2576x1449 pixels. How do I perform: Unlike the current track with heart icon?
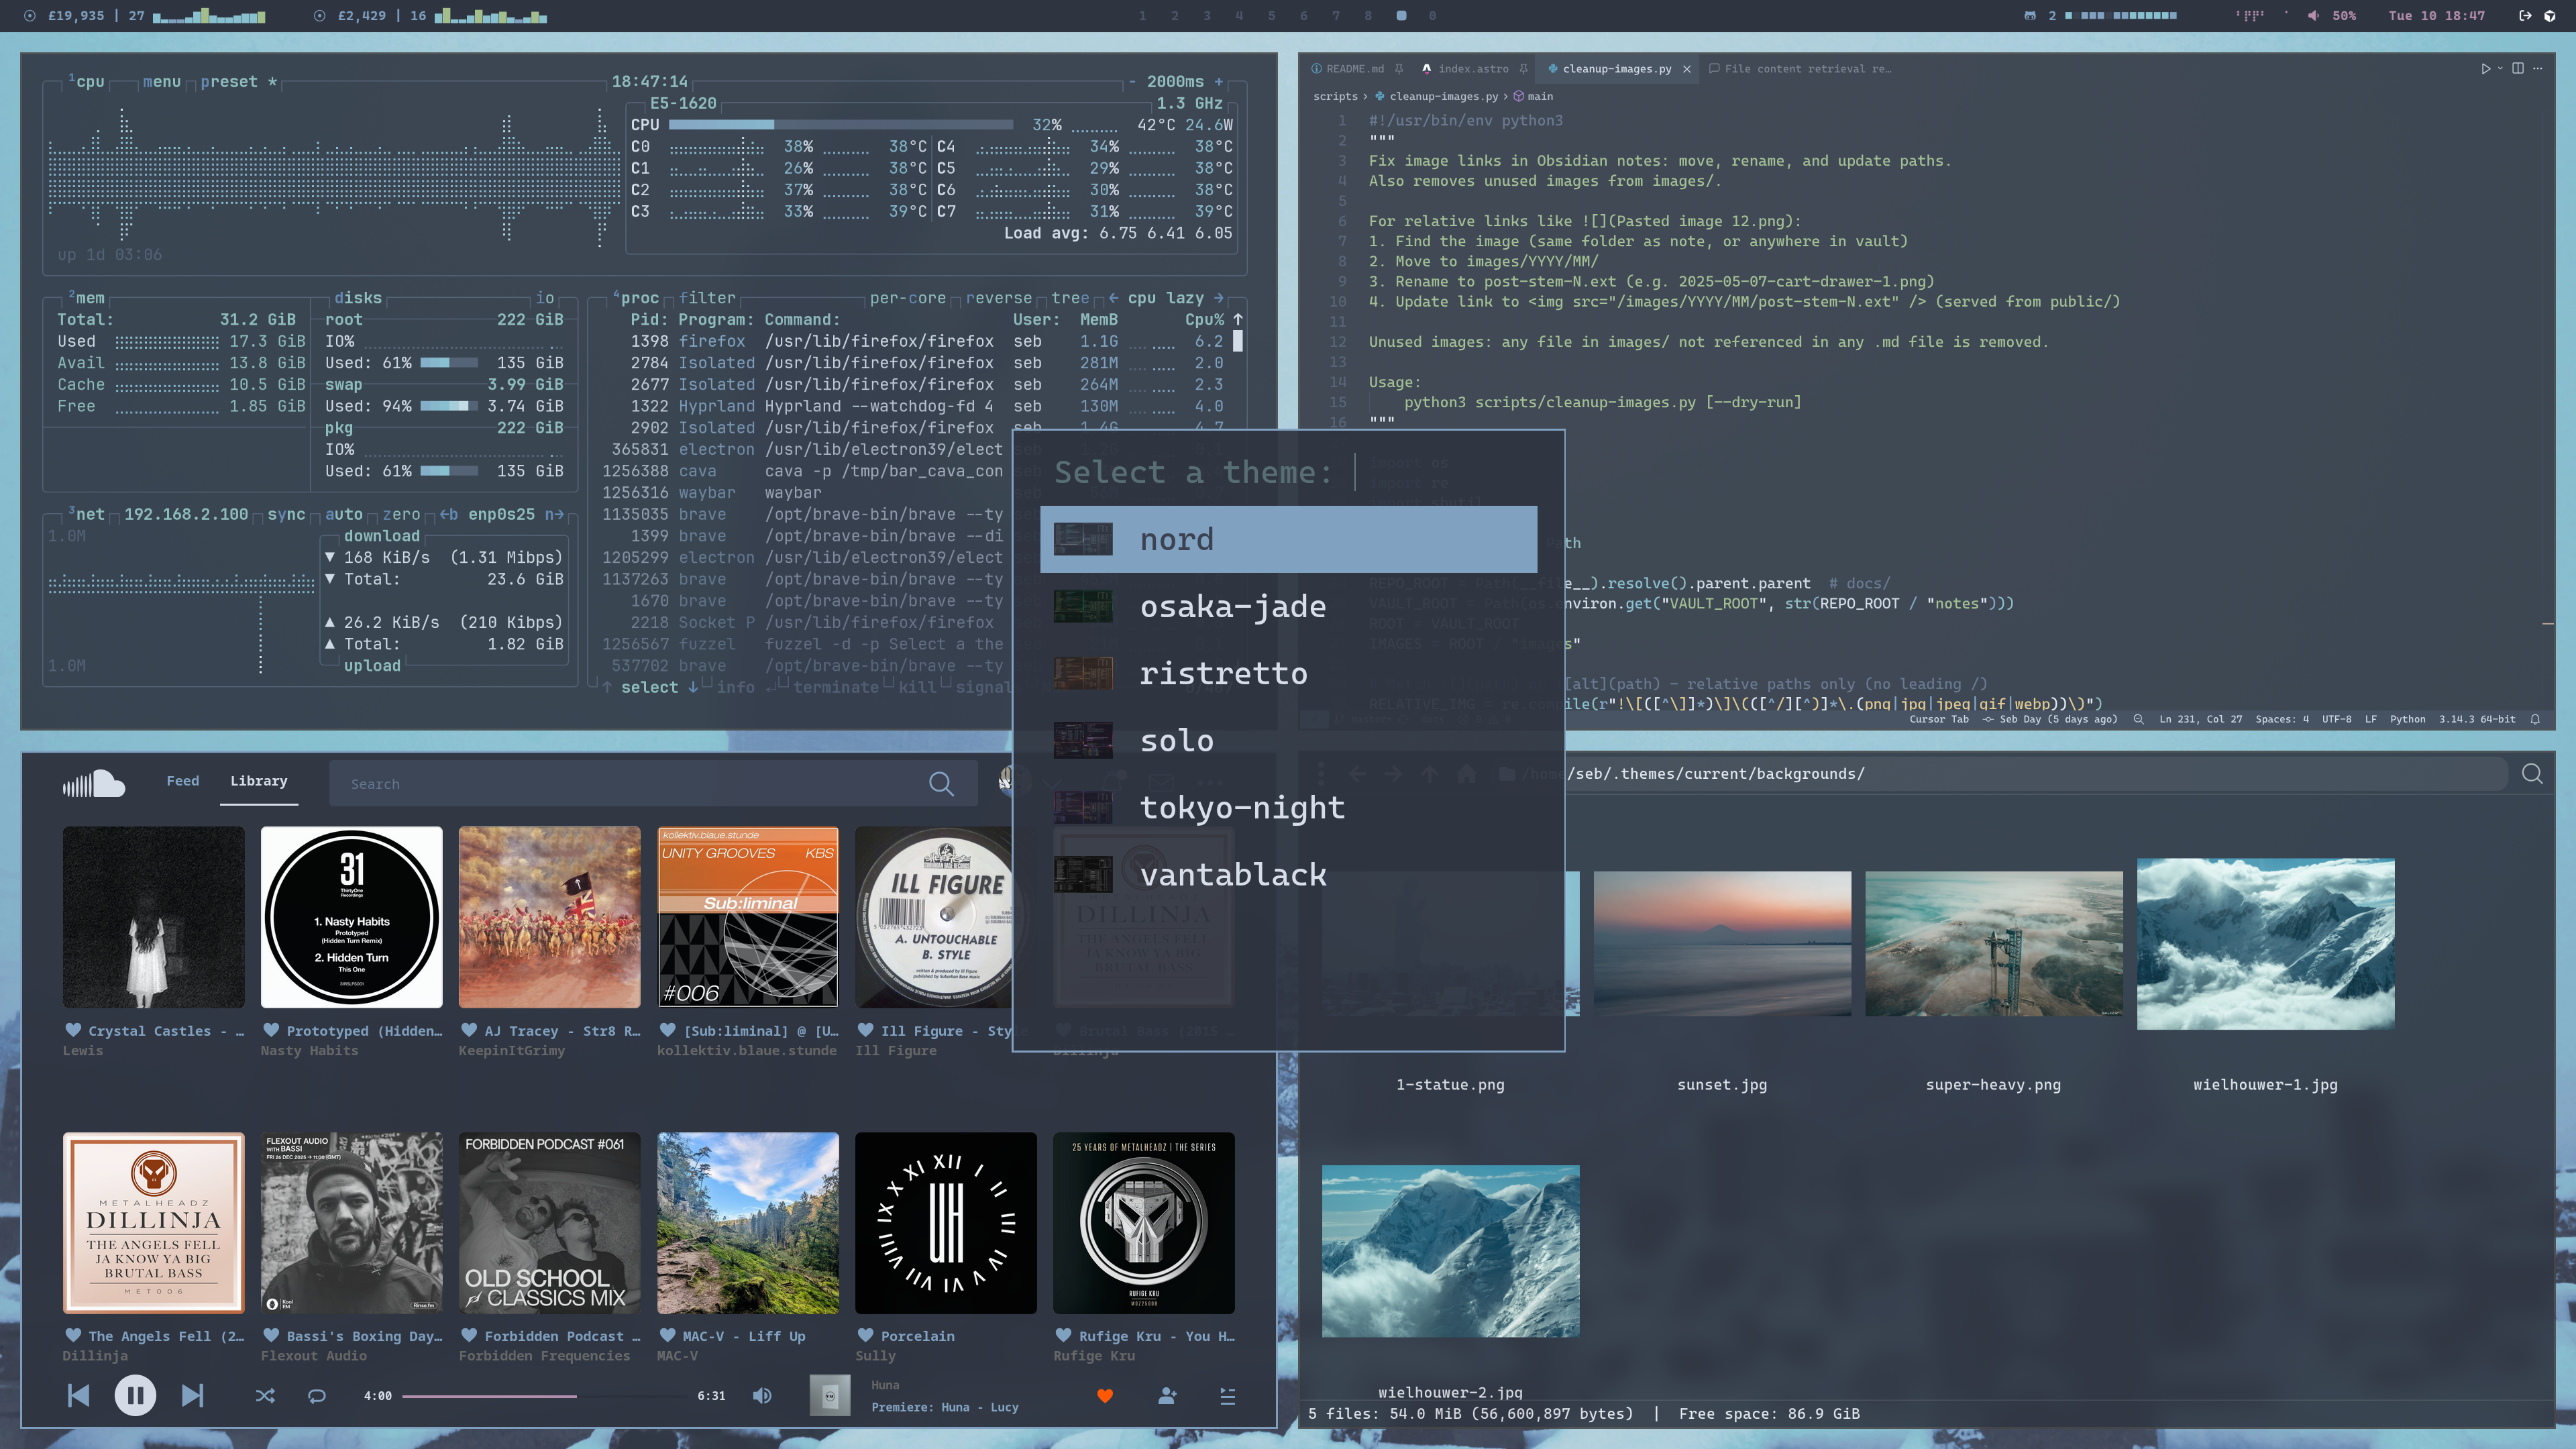(1105, 1396)
